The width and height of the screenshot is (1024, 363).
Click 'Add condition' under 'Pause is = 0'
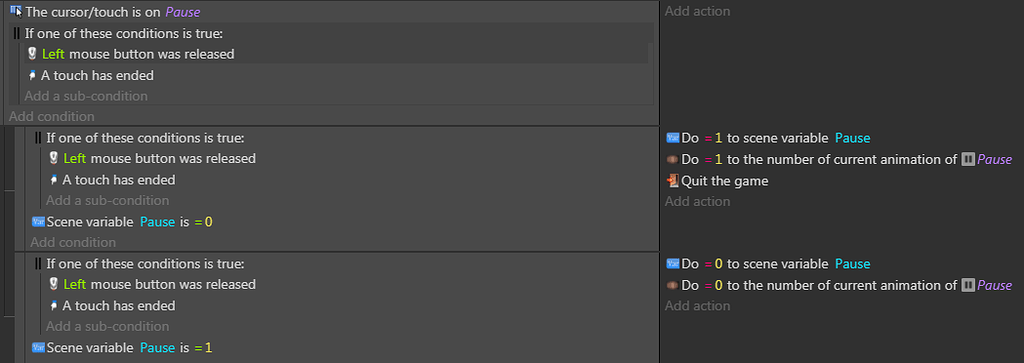click(73, 242)
